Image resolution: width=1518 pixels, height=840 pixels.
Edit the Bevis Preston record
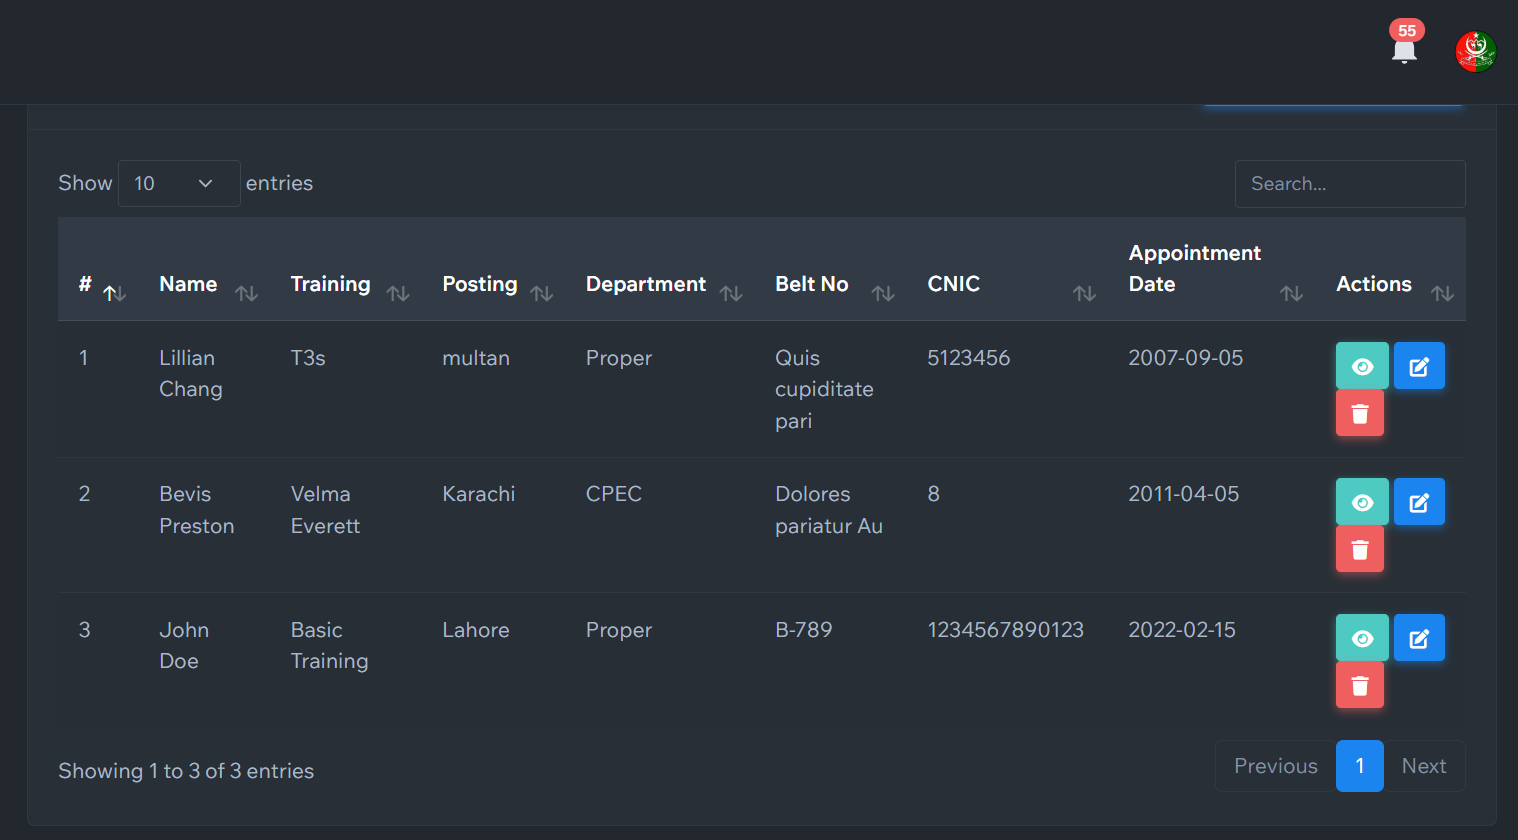[x=1419, y=502]
